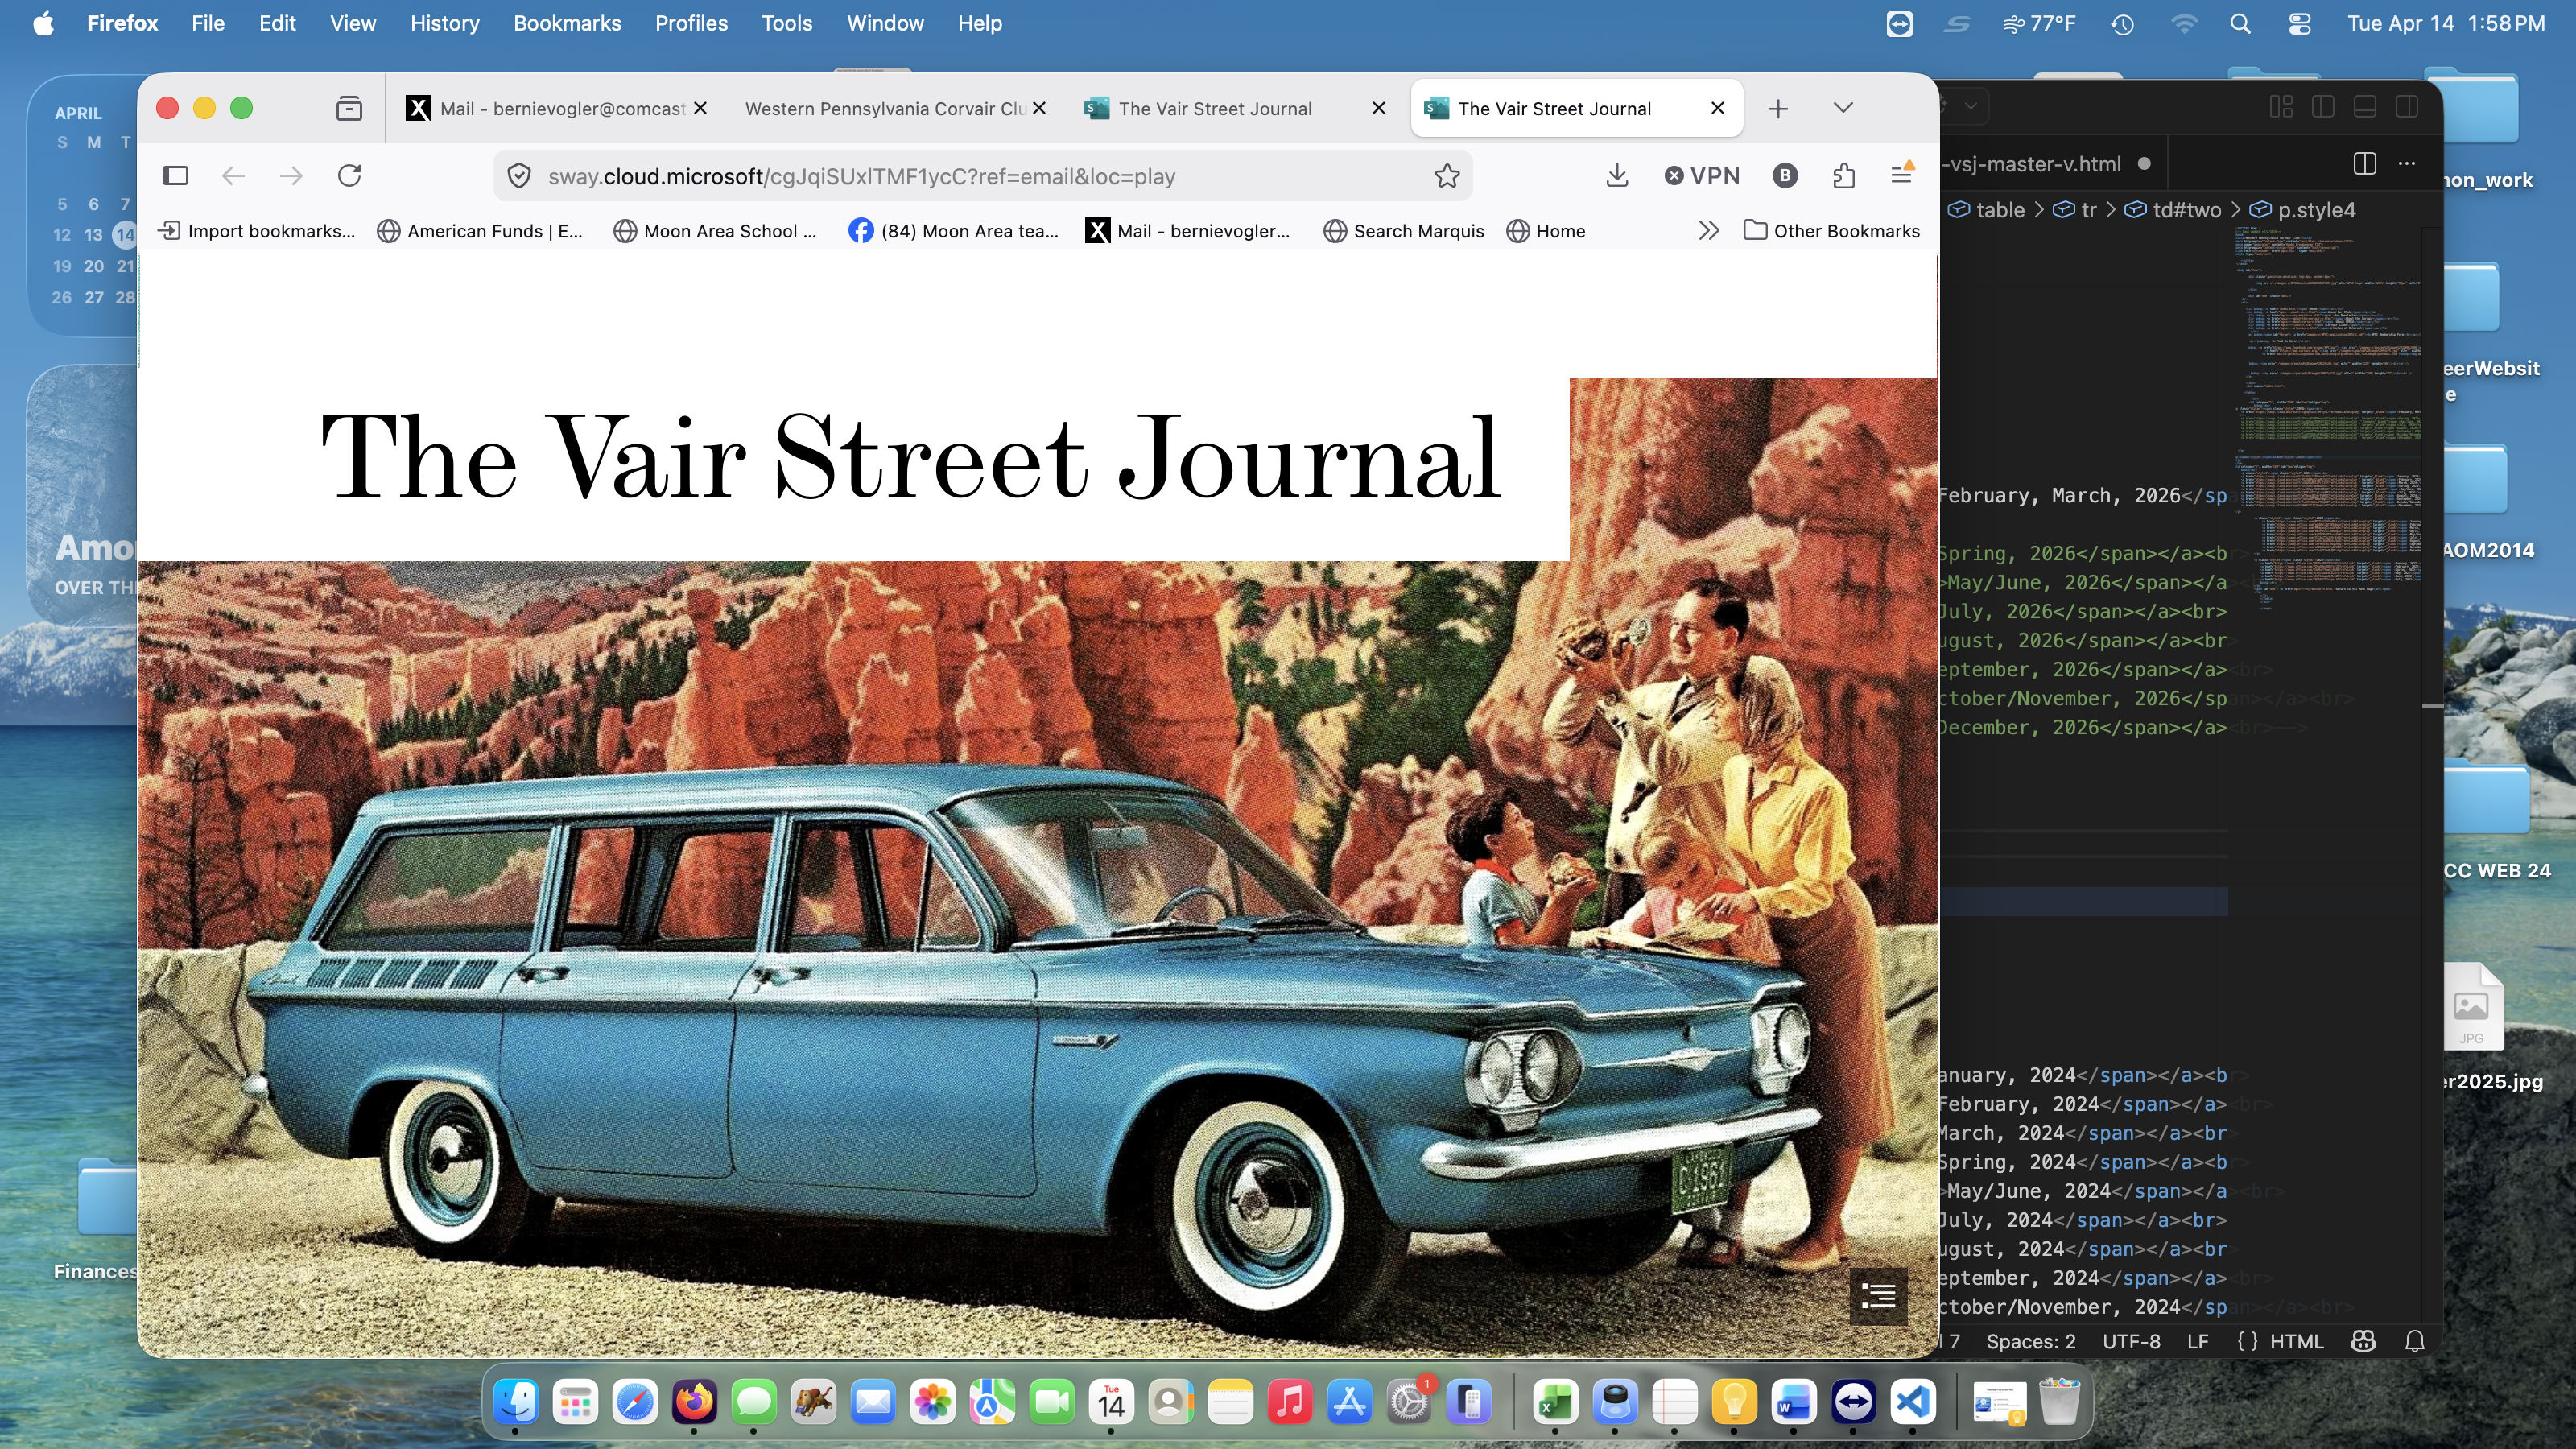Open Time Machine icon in menu bar

point(2122,23)
